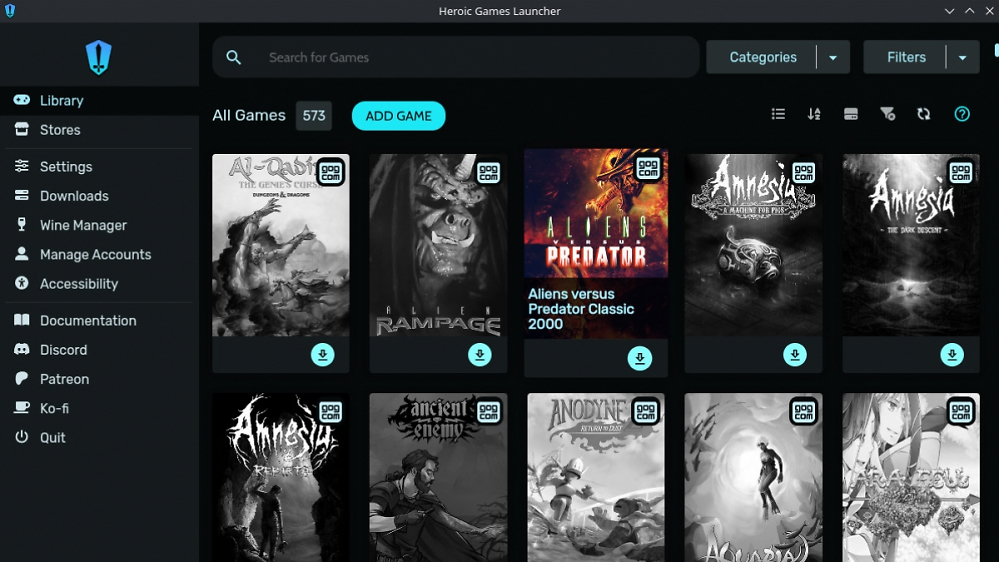Open the Documentation link
999x562 pixels.
tap(99, 321)
